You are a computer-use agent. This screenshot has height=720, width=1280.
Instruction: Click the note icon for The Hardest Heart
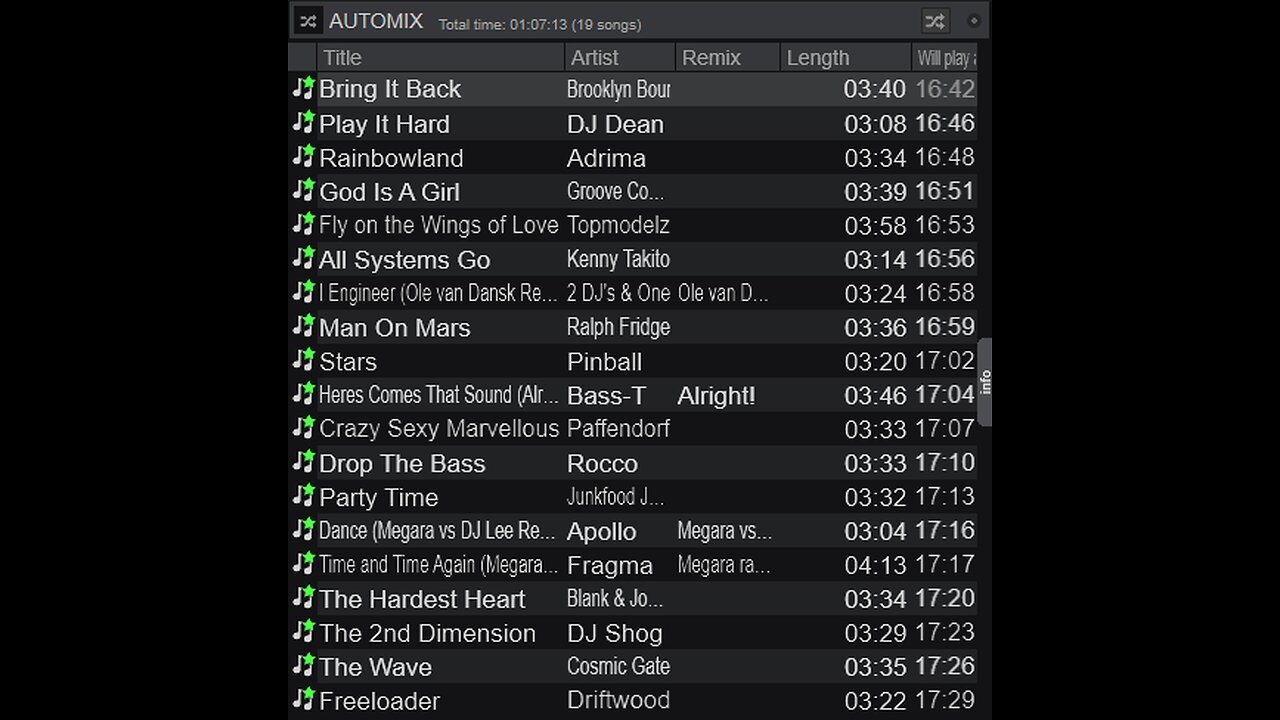pos(303,598)
